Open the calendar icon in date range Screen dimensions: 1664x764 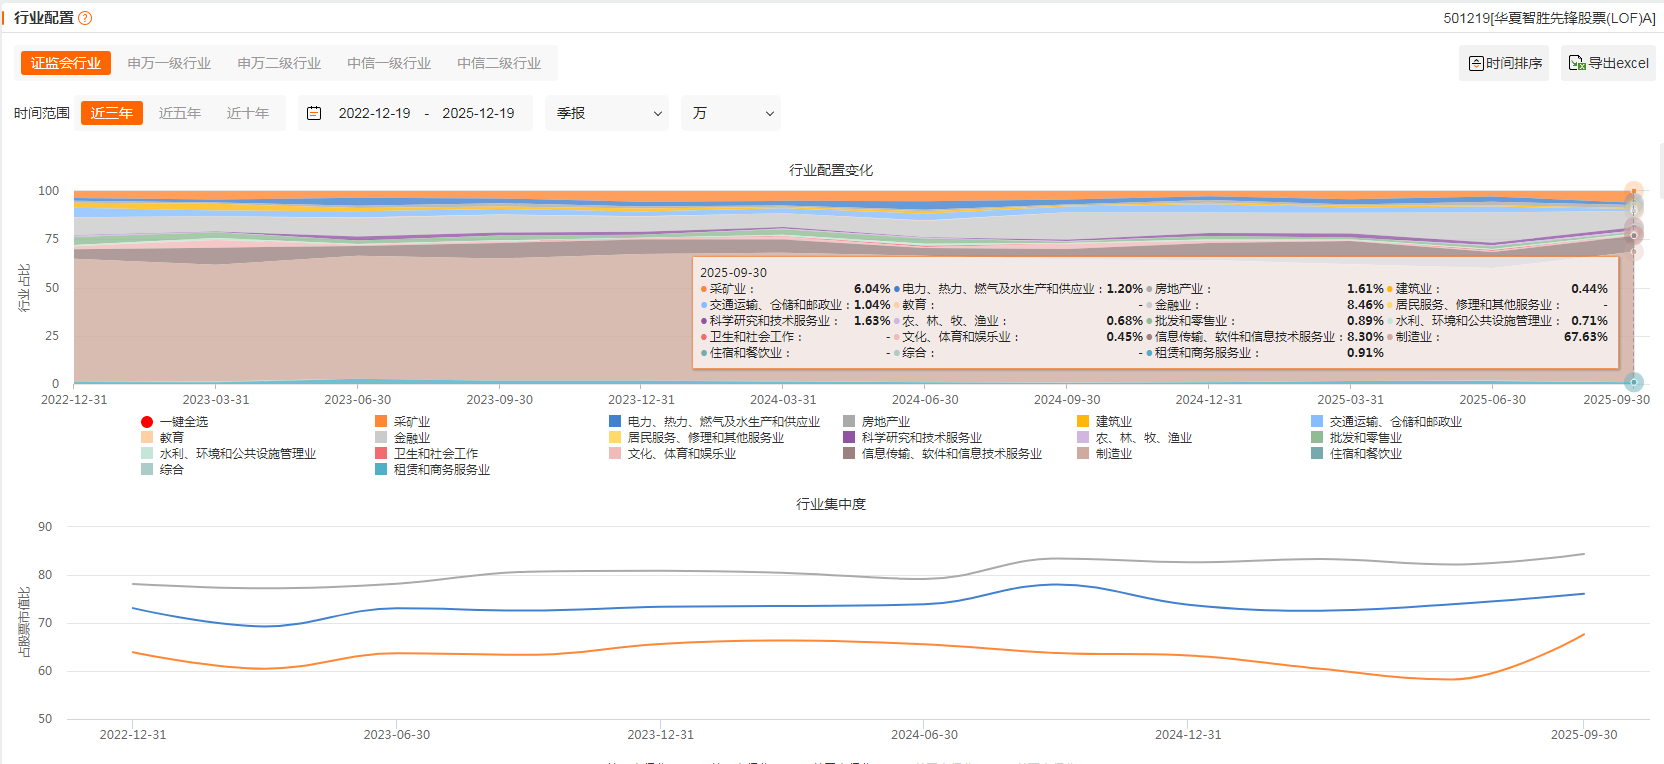[x=314, y=113]
